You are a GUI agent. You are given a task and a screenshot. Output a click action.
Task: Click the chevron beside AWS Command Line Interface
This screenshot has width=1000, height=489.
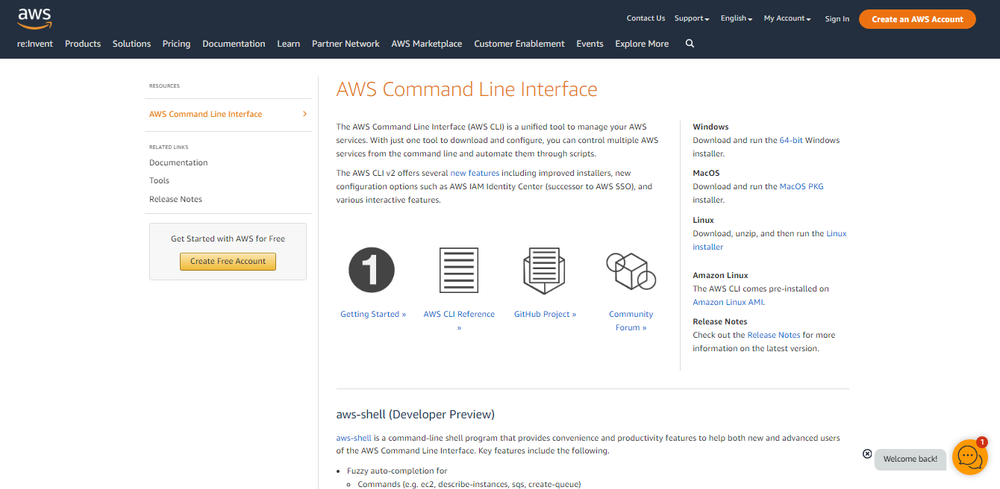point(305,113)
